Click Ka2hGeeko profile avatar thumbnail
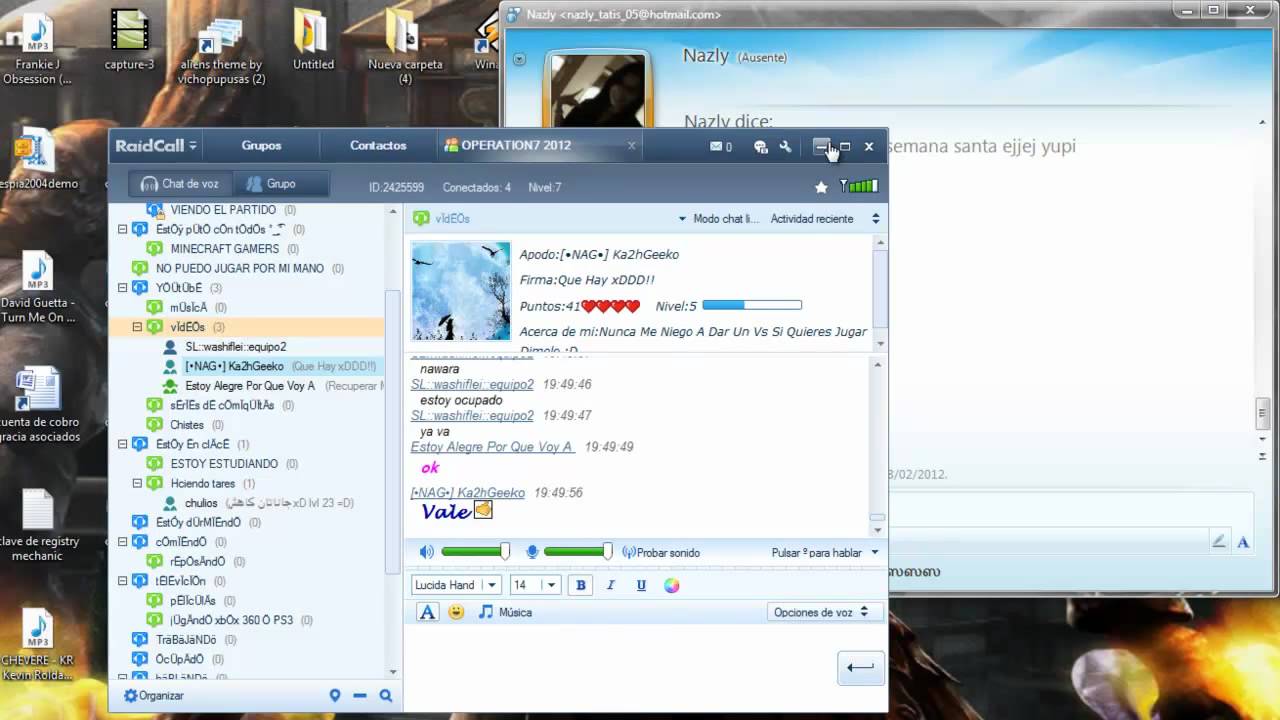1280x720 pixels. (x=461, y=291)
